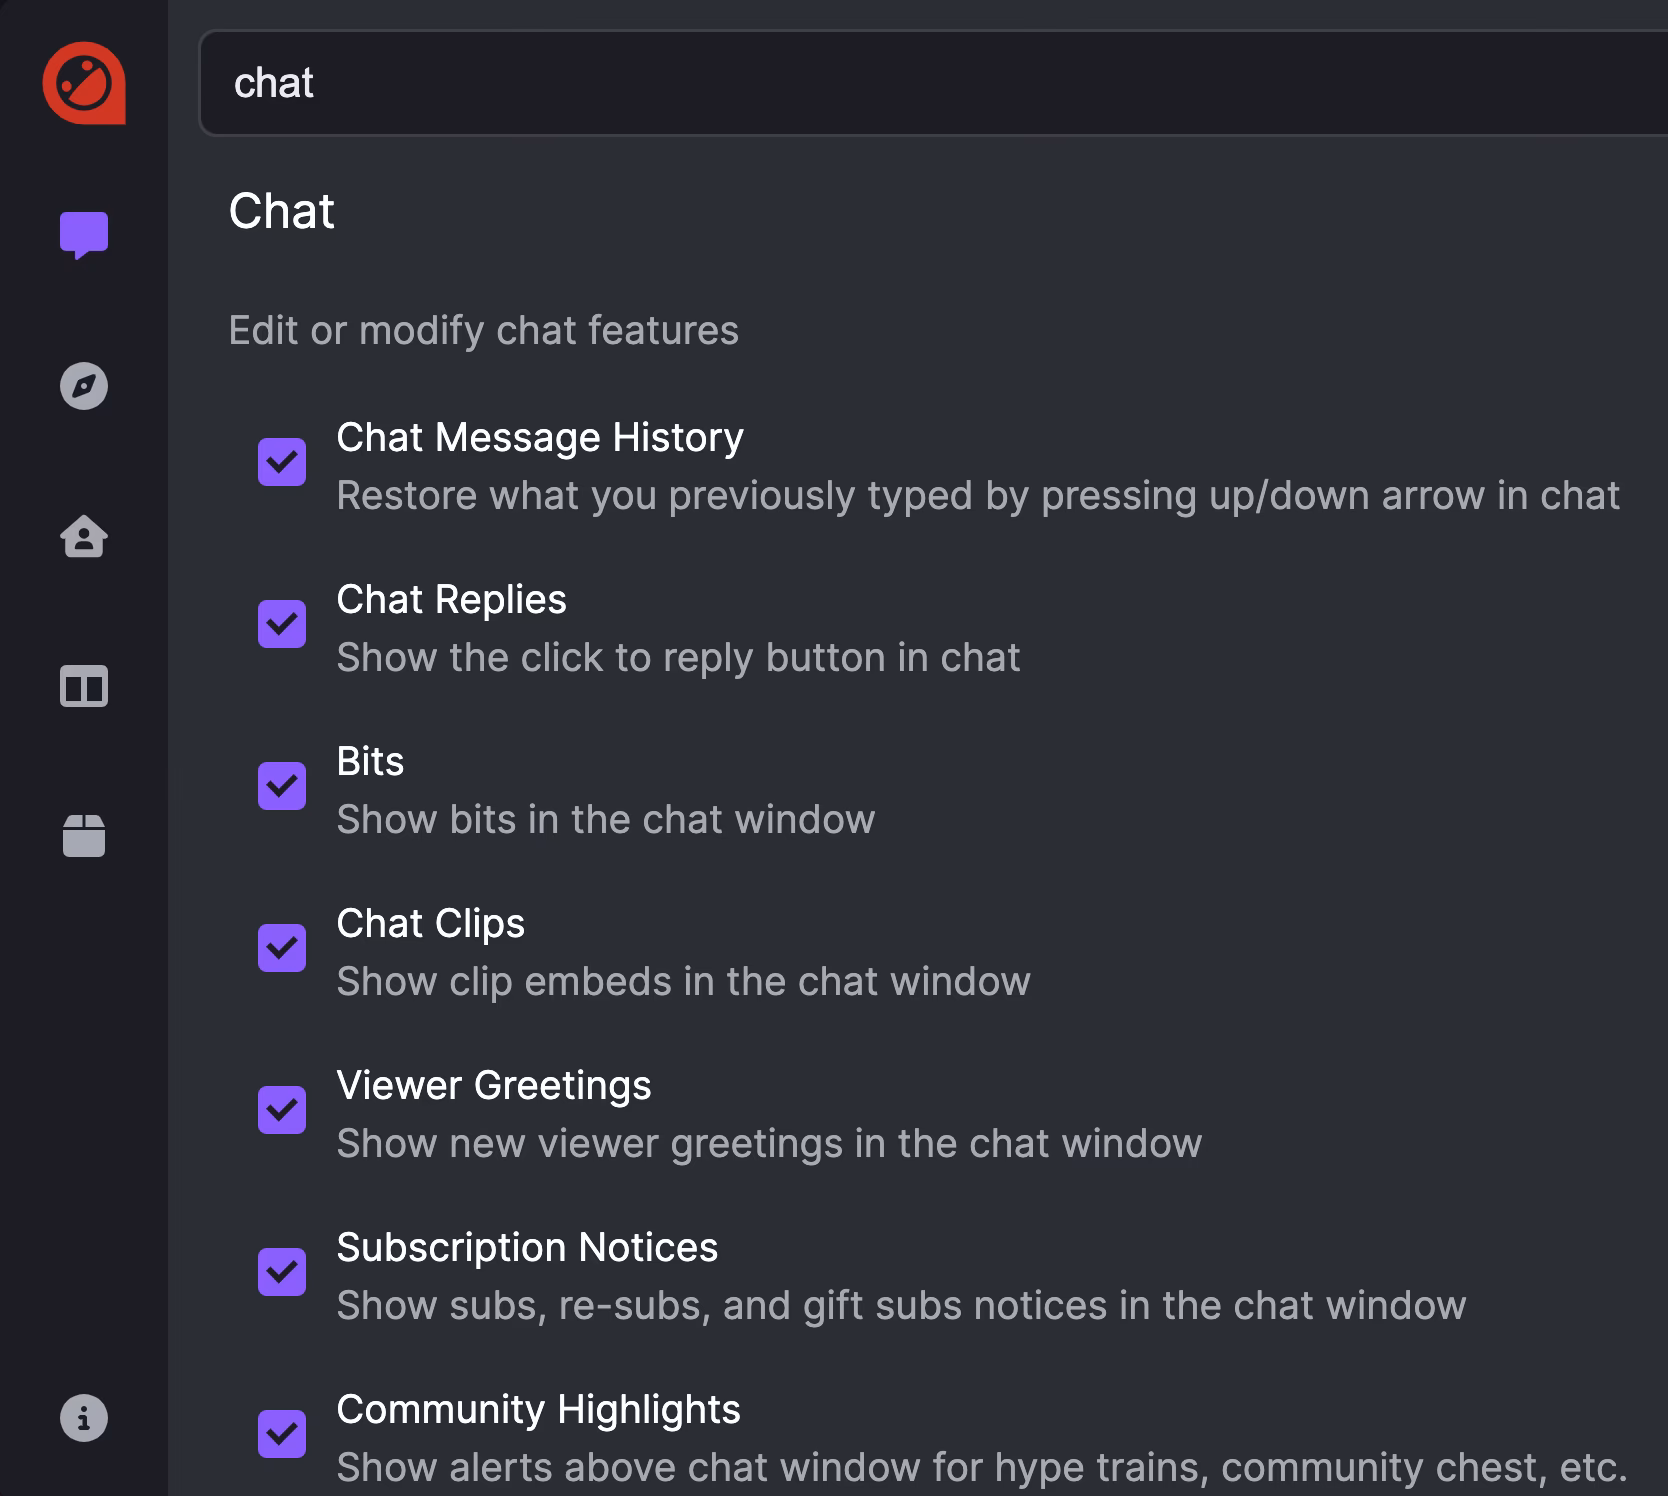The height and width of the screenshot is (1496, 1668).
Task: Disable the Chat Clips checkbox
Action: click(x=283, y=947)
